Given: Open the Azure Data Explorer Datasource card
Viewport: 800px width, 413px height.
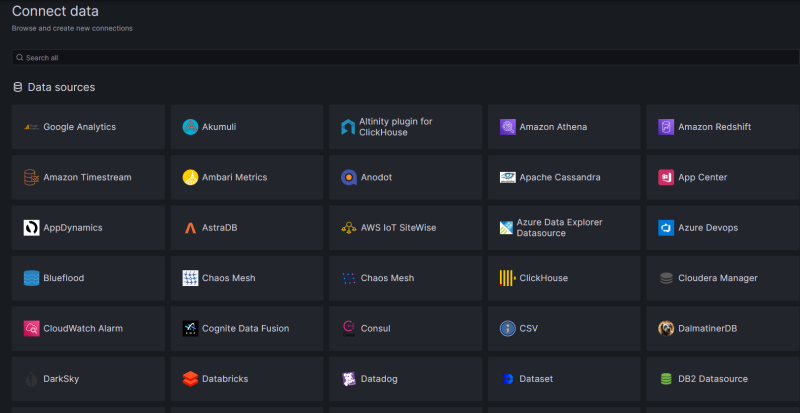Looking at the screenshot, I should [x=564, y=228].
